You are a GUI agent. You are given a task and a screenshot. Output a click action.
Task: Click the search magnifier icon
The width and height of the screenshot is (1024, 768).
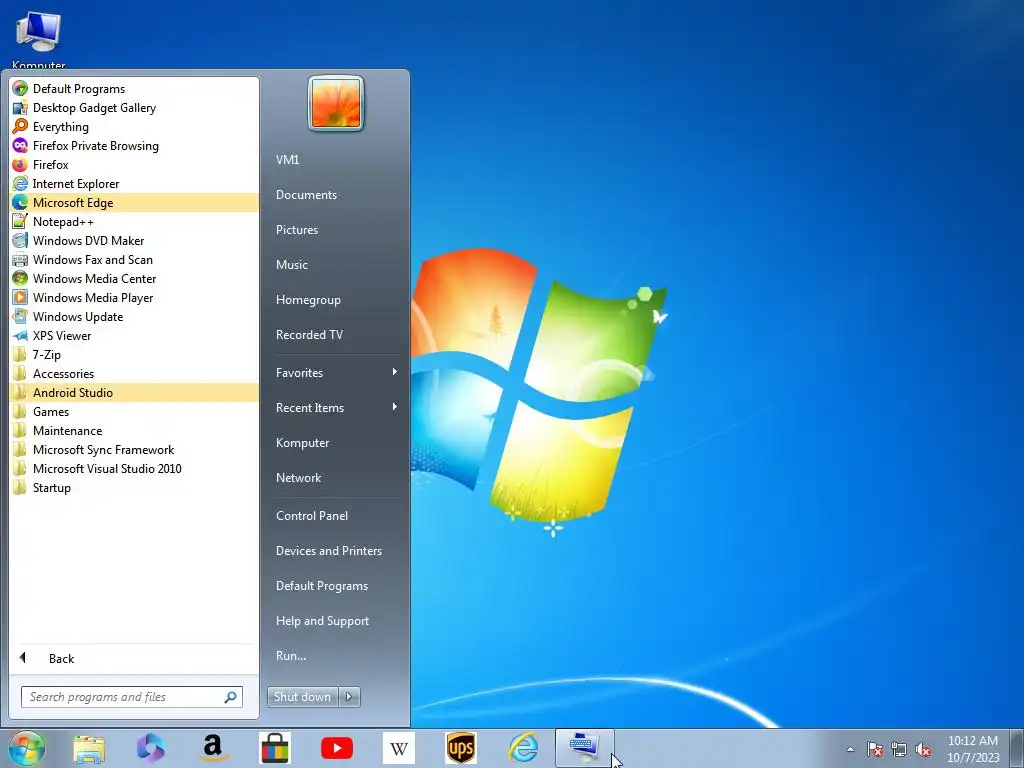[230, 697]
